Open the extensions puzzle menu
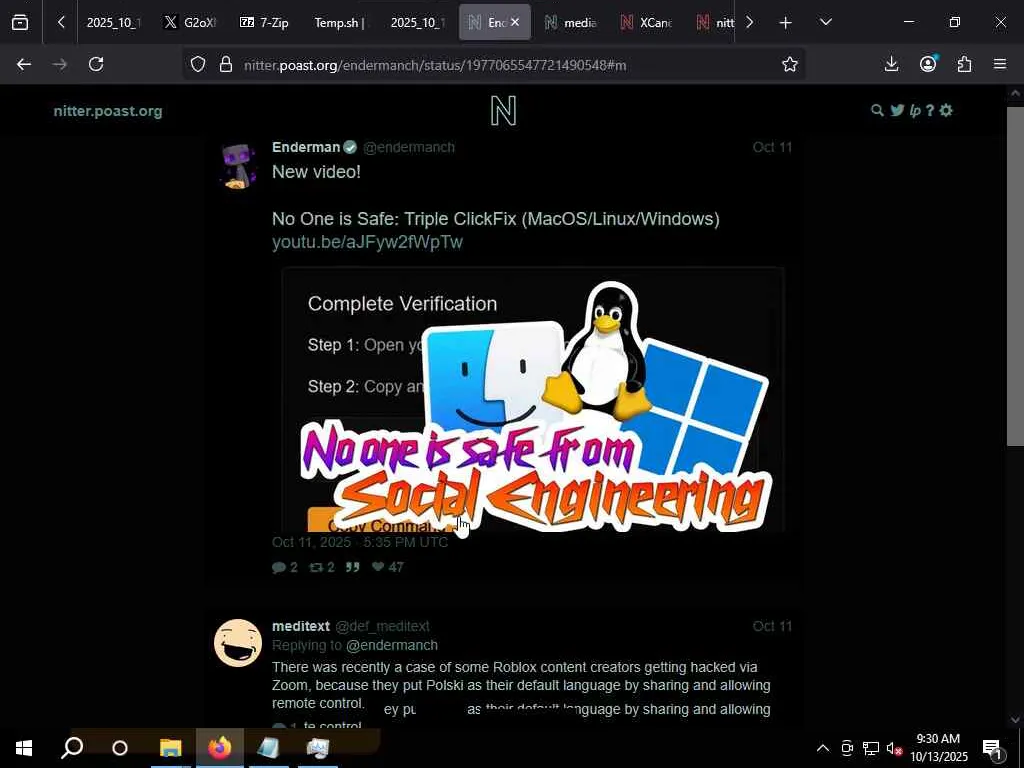This screenshot has width=1024, height=768. click(965, 64)
